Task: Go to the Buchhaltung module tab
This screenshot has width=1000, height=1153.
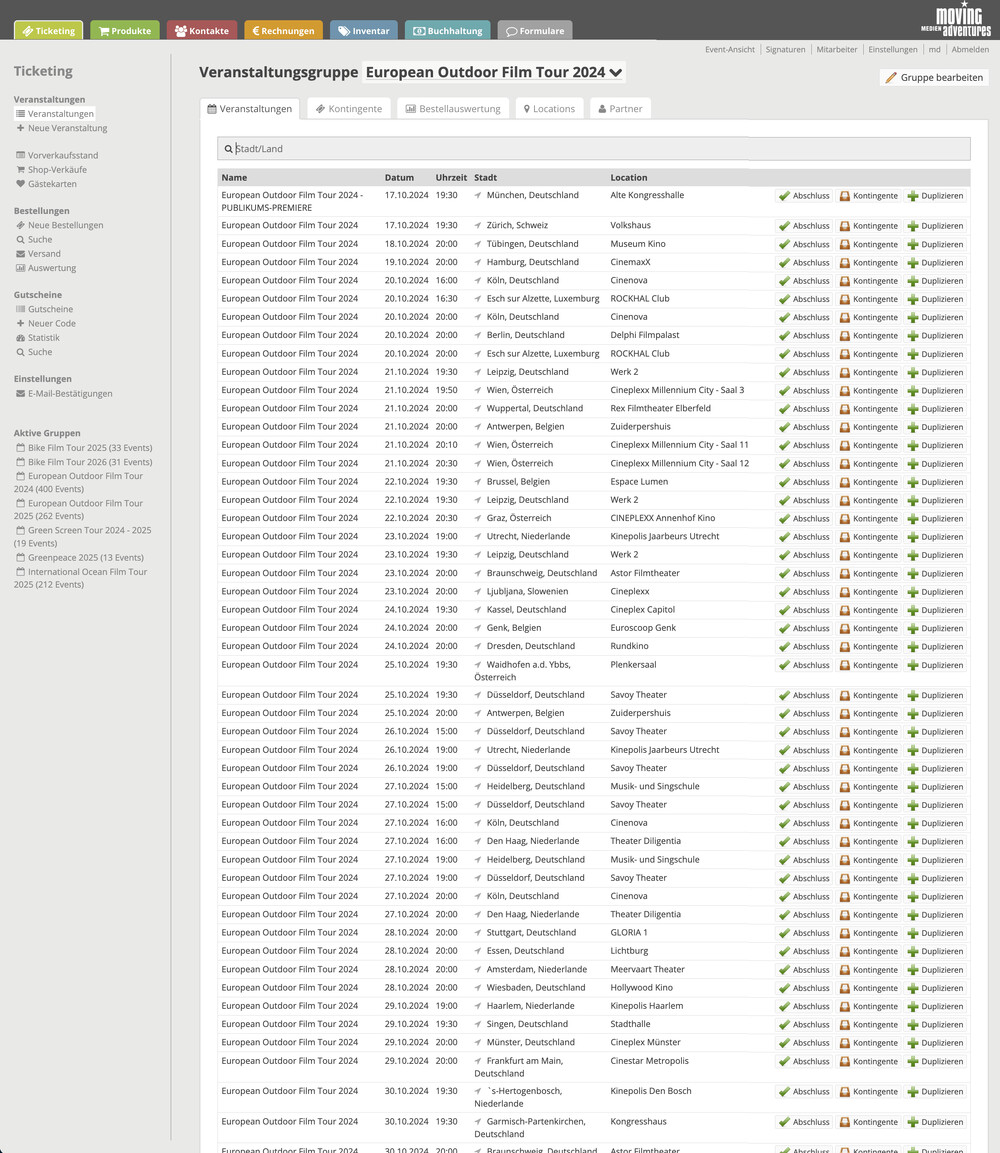Action: point(447,31)
